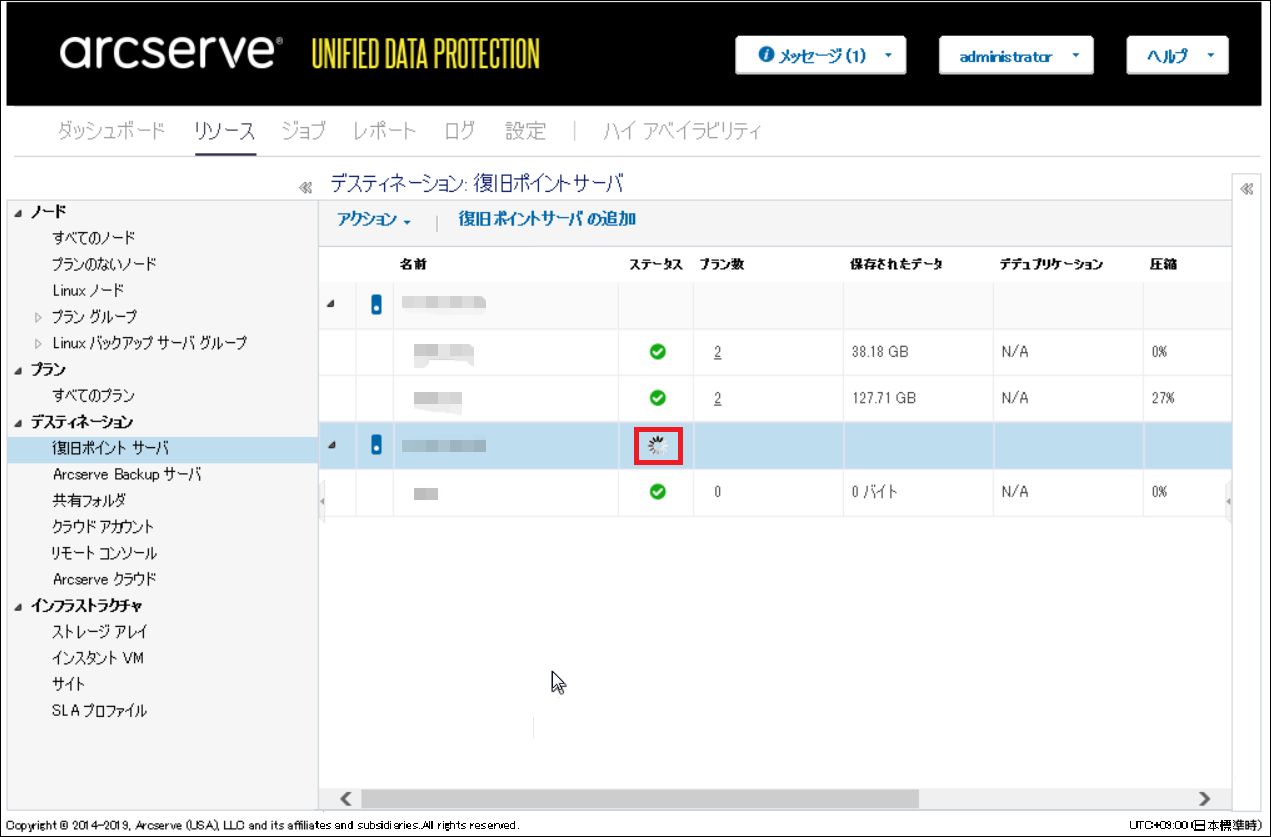Click the デデュプリケーション column header
1271x837 pixels.
point(1051,264)
